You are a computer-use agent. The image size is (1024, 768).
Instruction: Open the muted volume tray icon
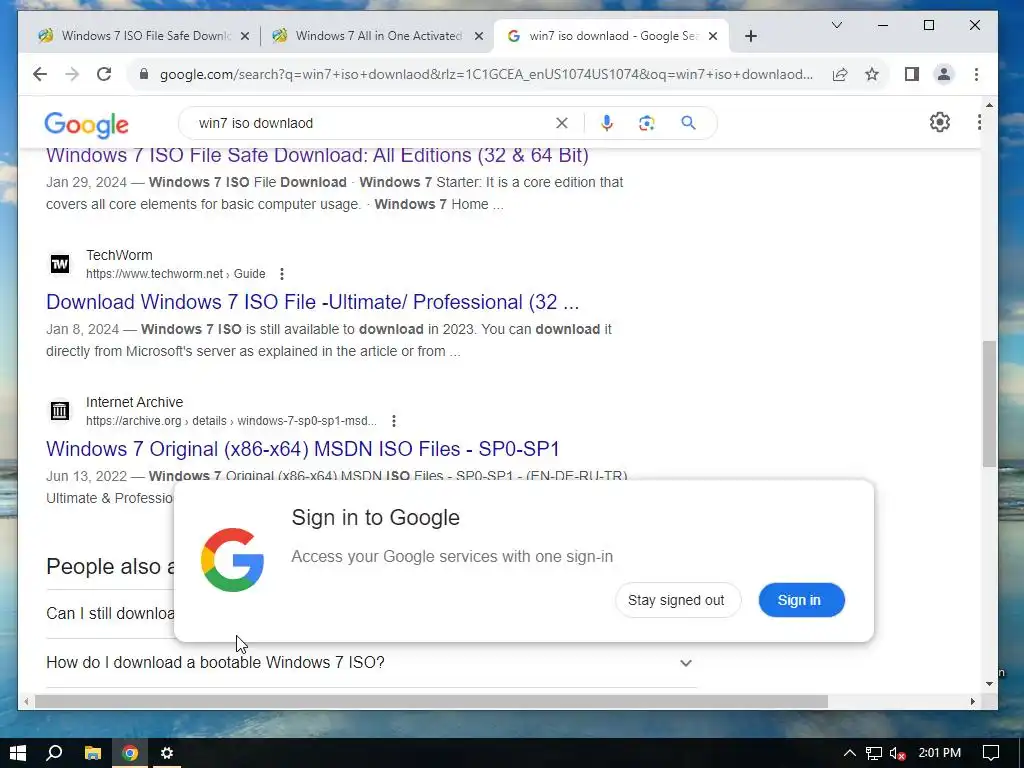897,754
